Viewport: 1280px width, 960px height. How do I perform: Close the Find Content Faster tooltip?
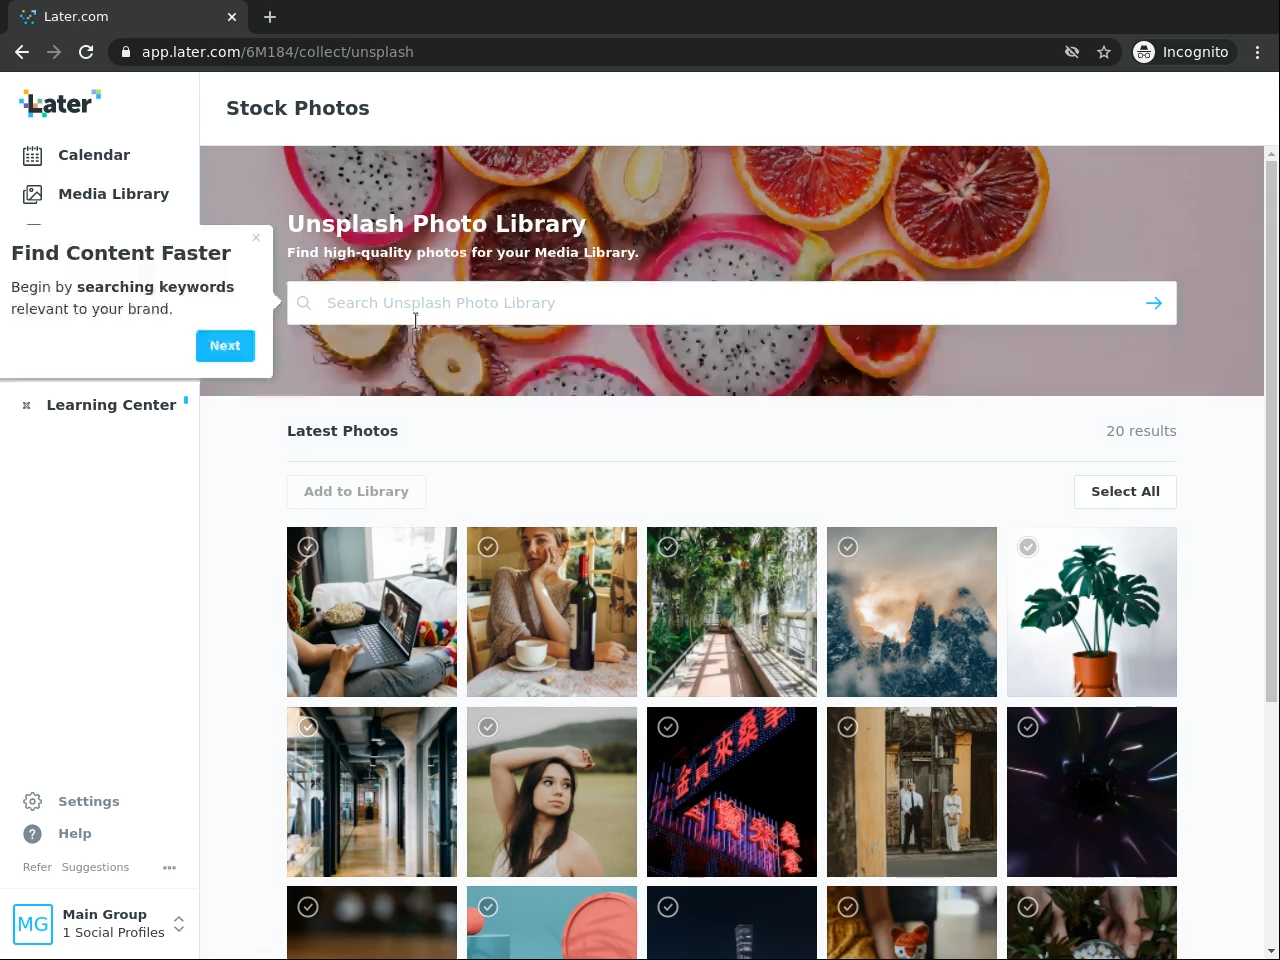click(x=256, y=238)
